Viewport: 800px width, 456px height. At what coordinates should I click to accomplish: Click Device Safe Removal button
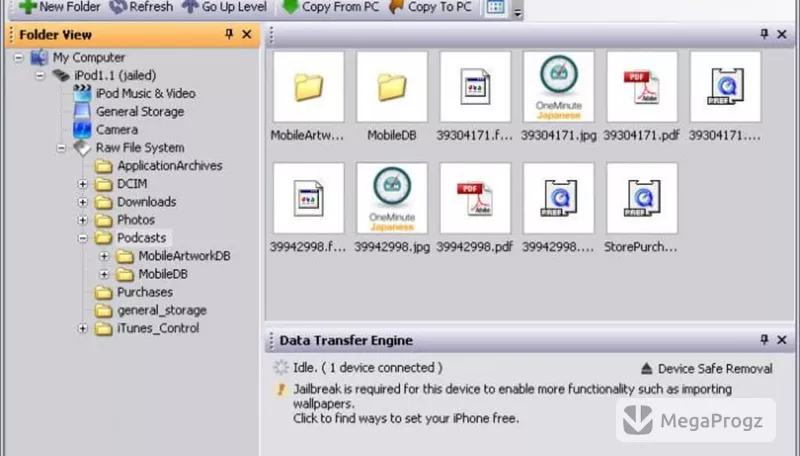coord(707,369)
